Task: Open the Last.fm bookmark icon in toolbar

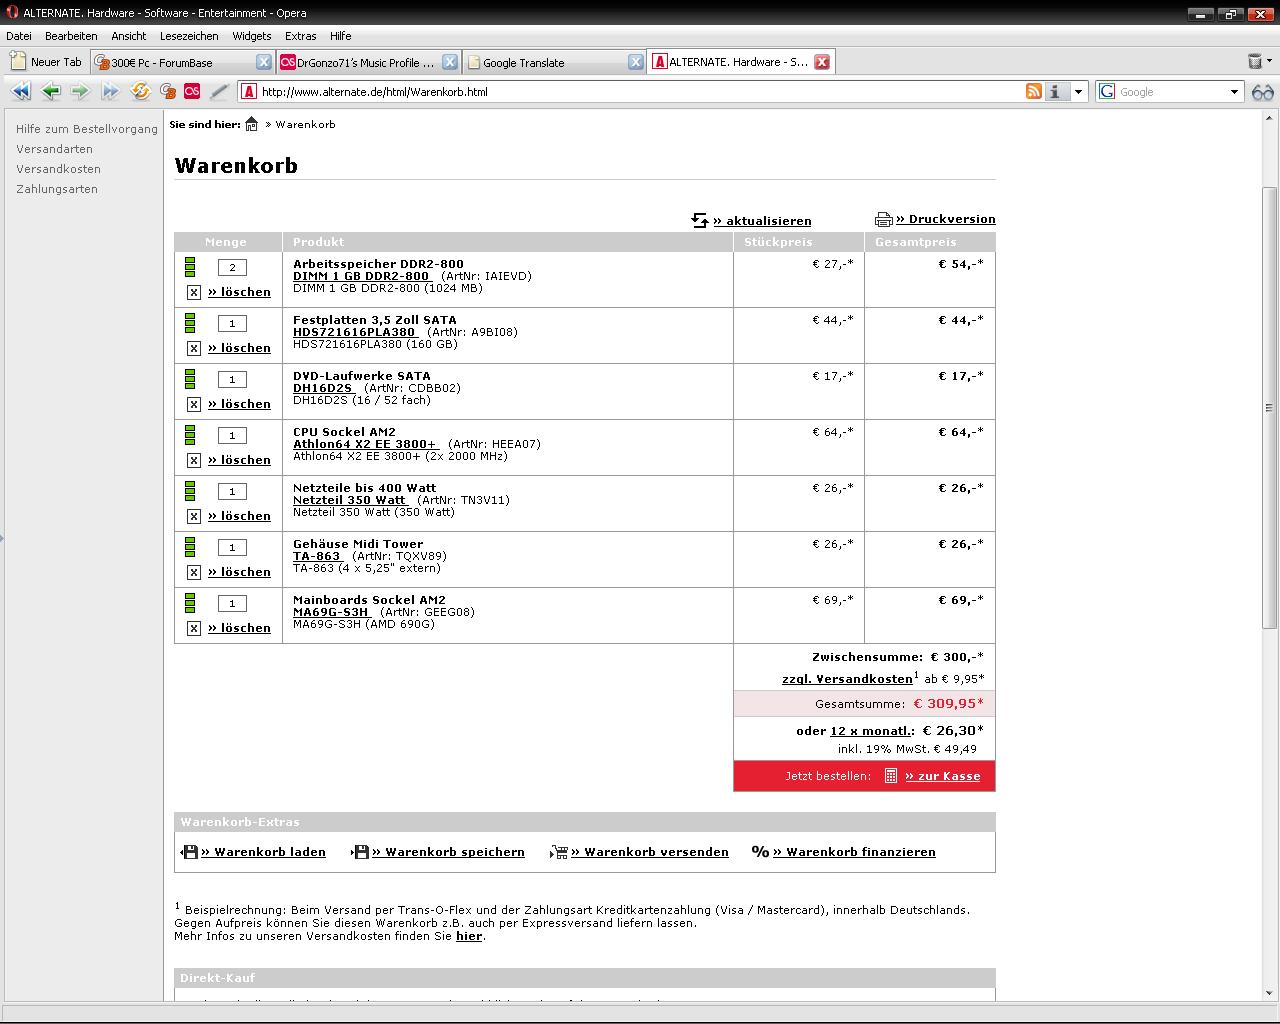Action: point(193,91)
